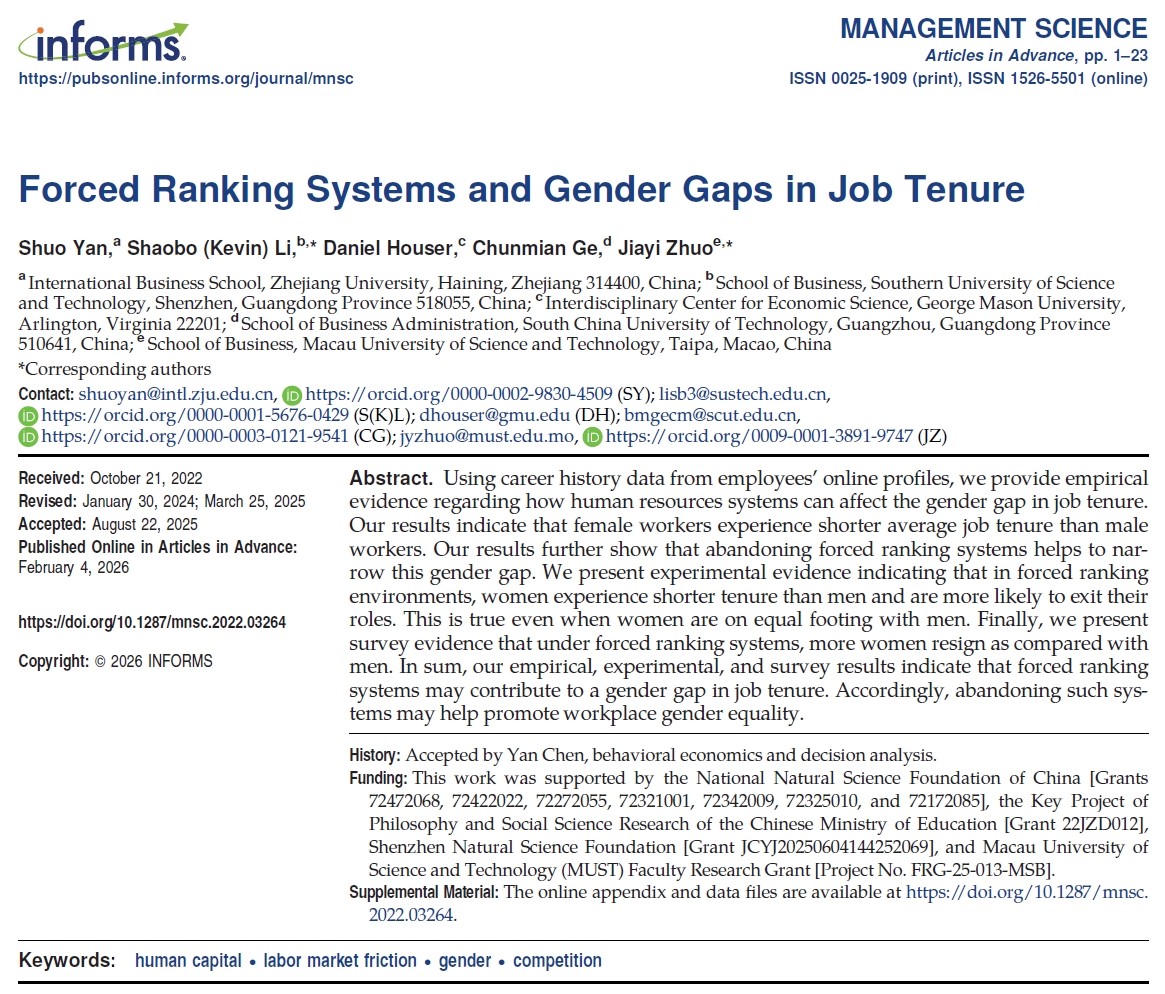The image size is (1165, 994).
Task: Open ORCID link ending in 0121-9541
Action: (x=195, y=437)
